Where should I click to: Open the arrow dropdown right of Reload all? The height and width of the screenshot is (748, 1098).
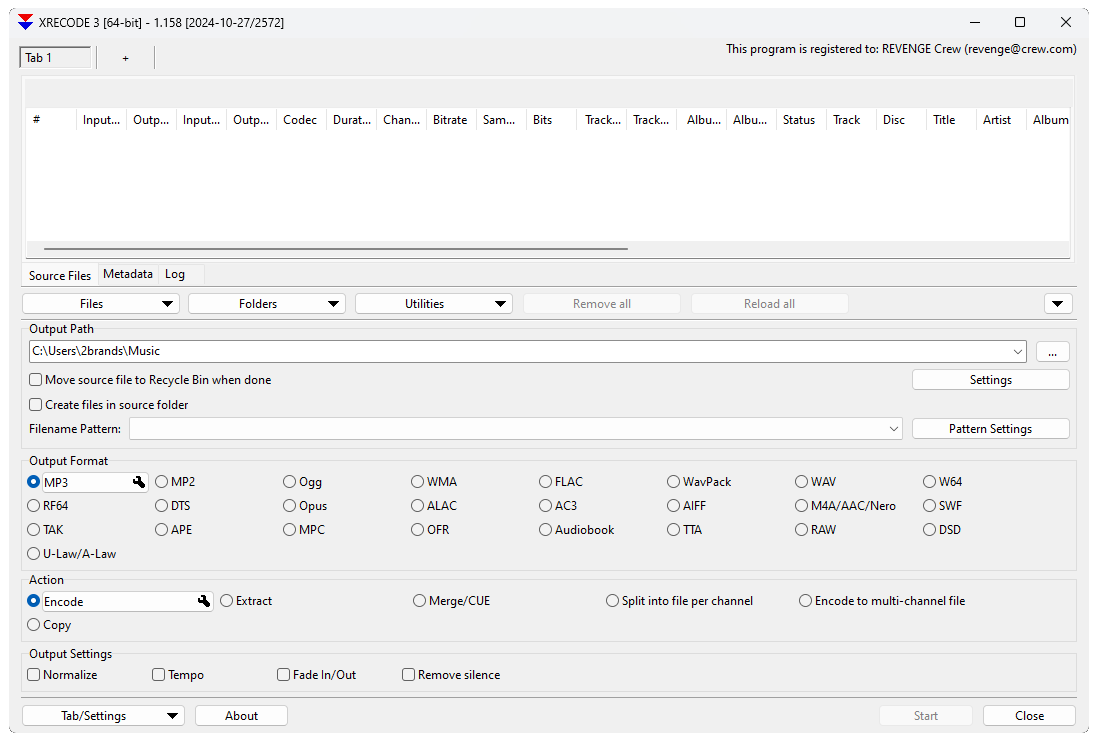pyautogui.click(x=1057, y=304)
